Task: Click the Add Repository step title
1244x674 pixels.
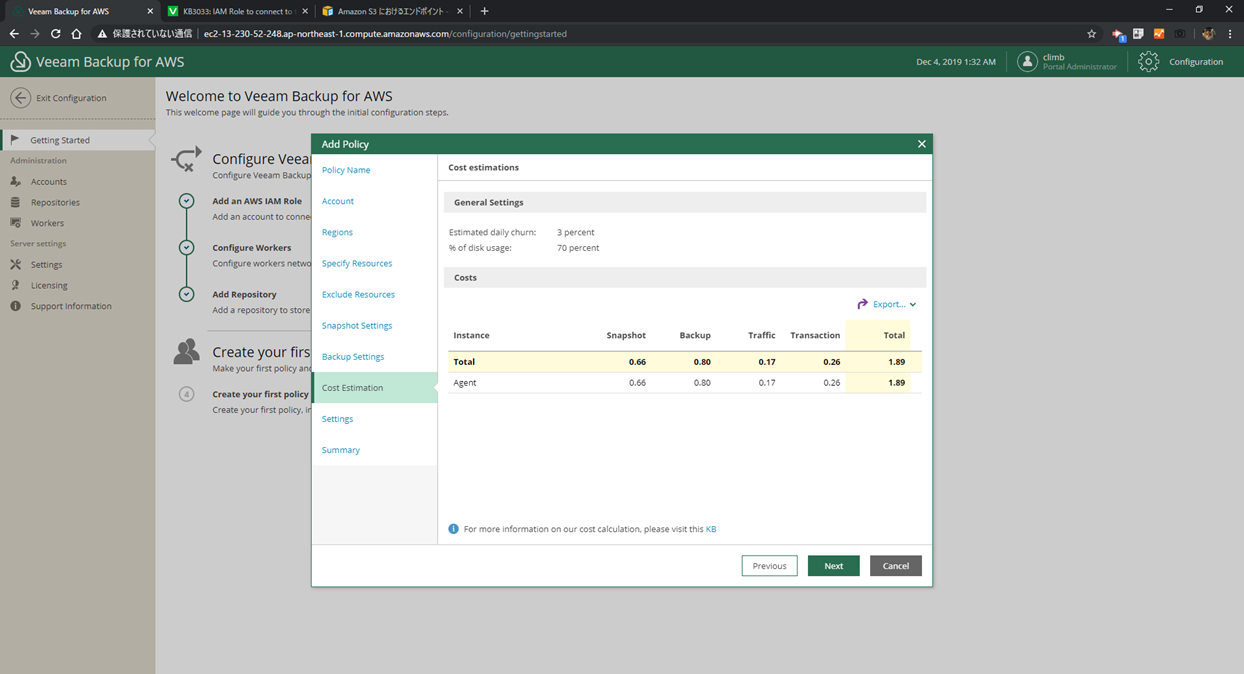Action: coord(244,294)
